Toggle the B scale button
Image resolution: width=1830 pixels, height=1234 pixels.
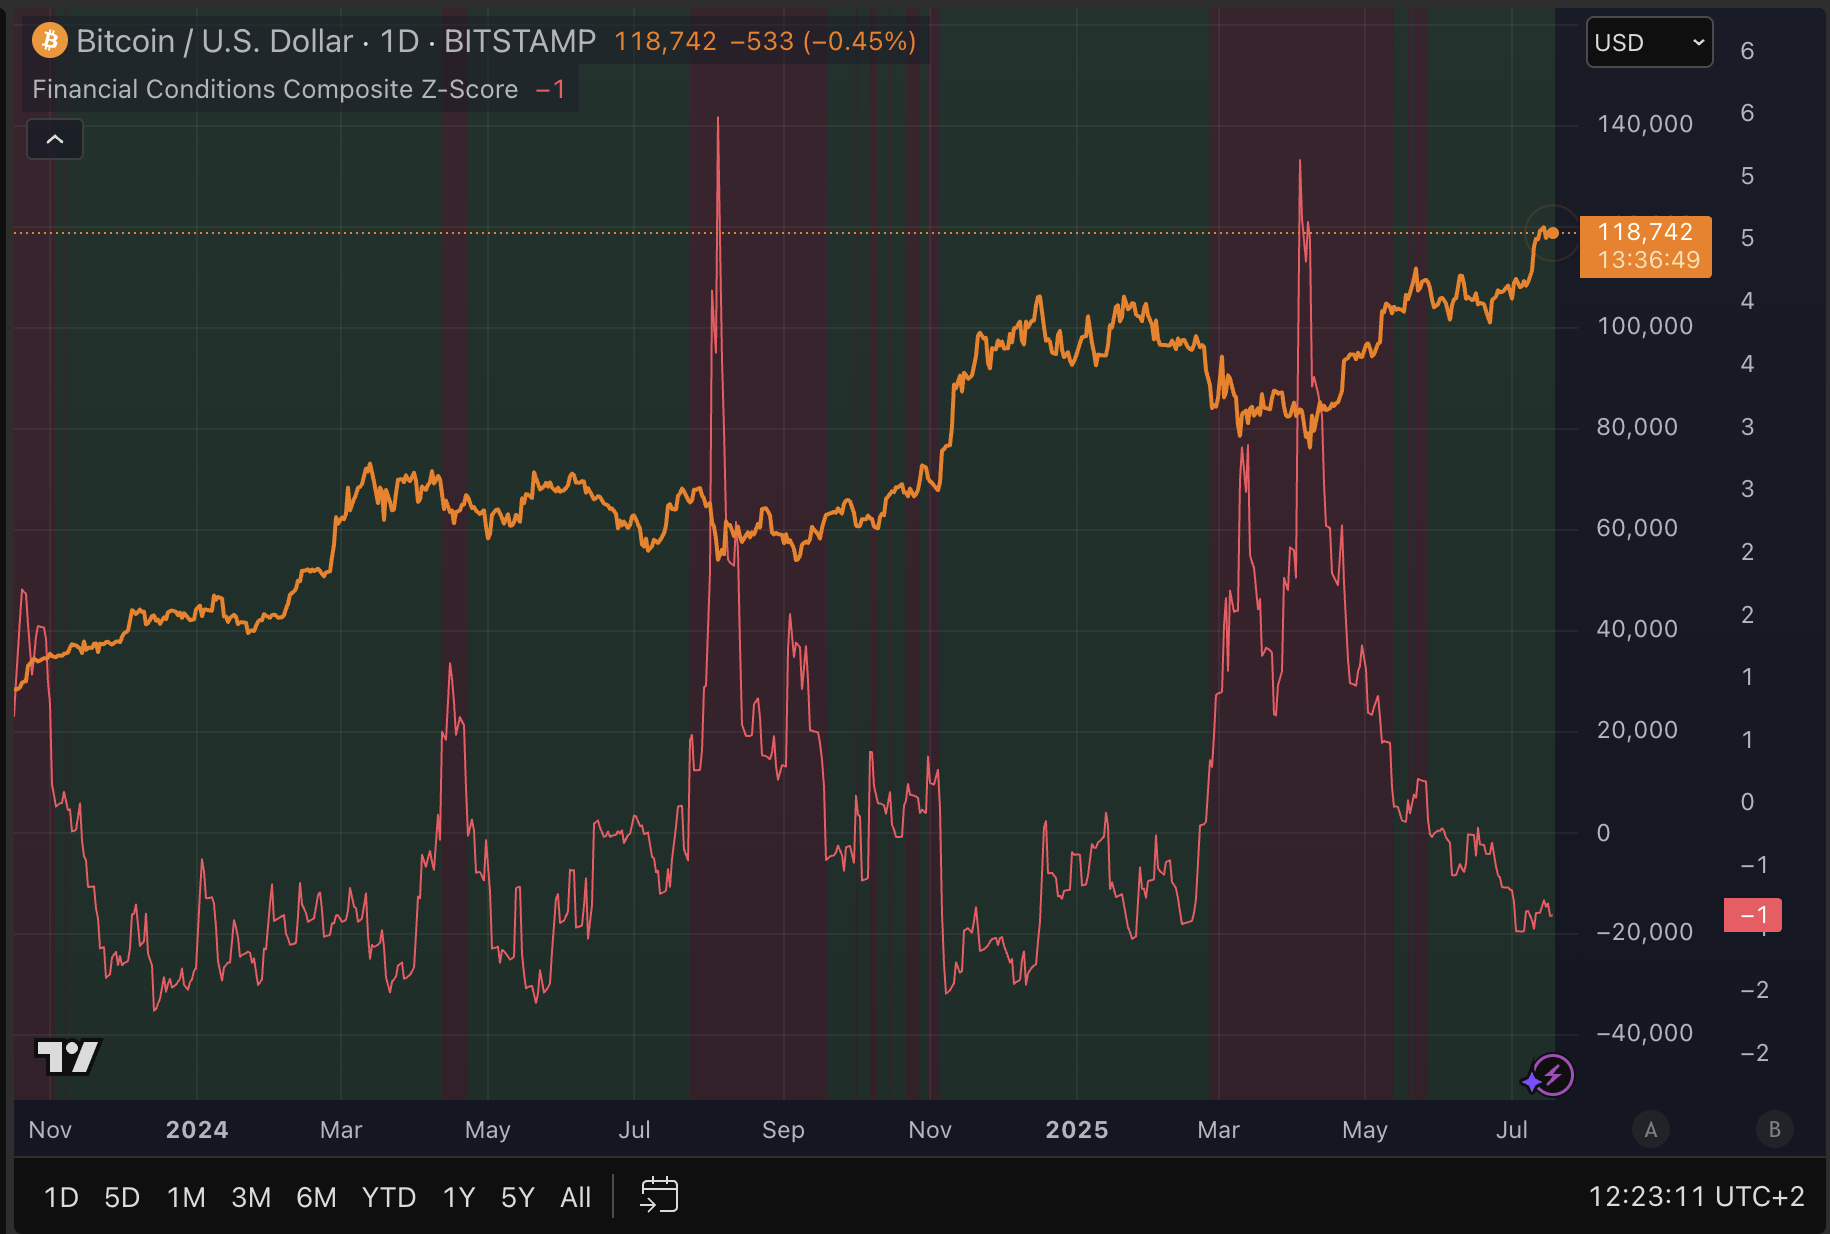point(1774,1129)
